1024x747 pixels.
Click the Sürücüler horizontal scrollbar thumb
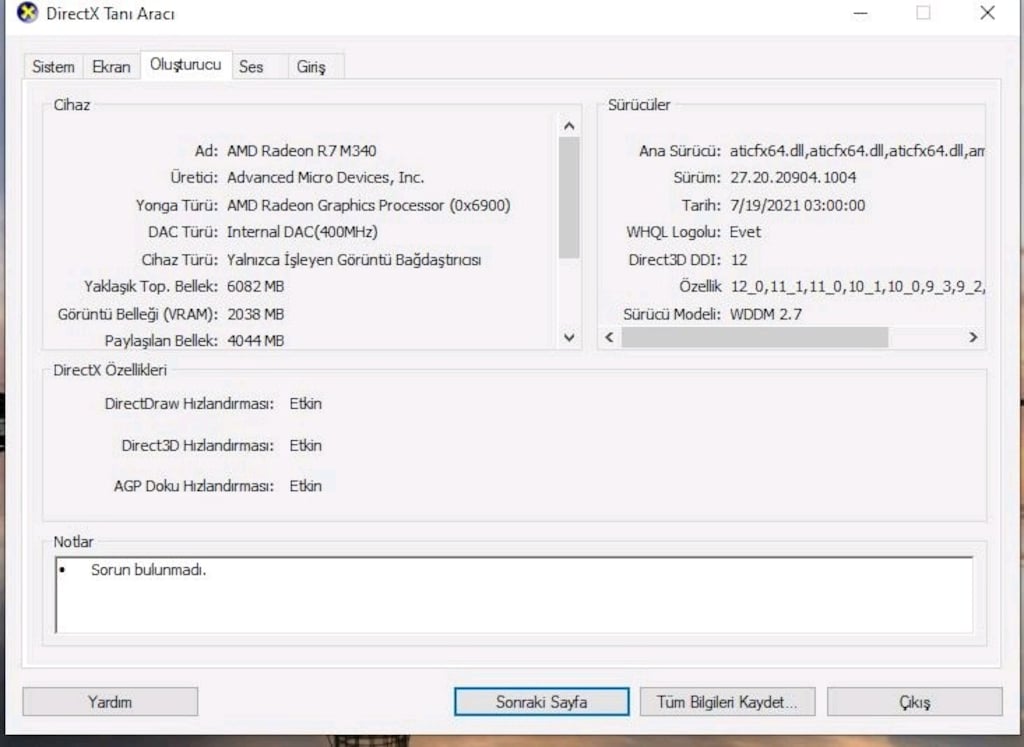[754, 337]
